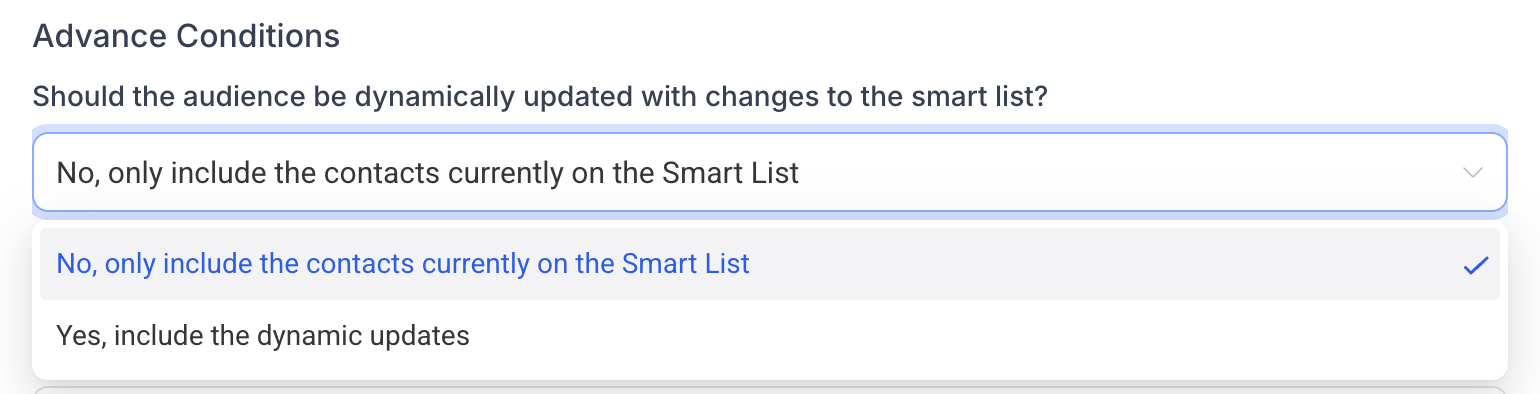This screenshot has height=394, width=1540.
Task: Toggle the checkmark on the No option row
Action: (1475, 265)
